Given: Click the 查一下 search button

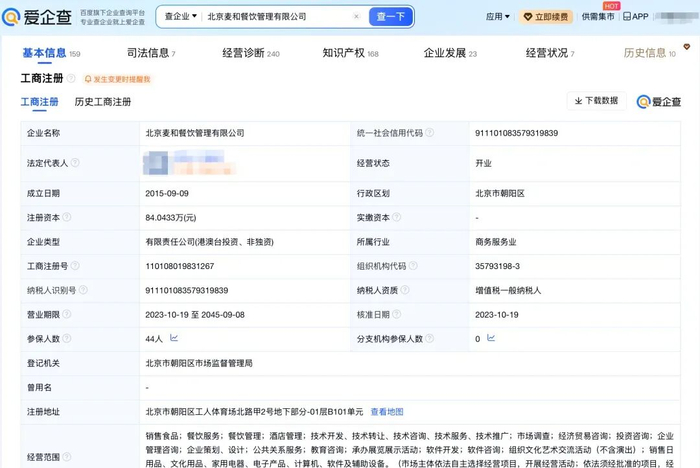Looking at the screenshot, I should tap(391, 17).
